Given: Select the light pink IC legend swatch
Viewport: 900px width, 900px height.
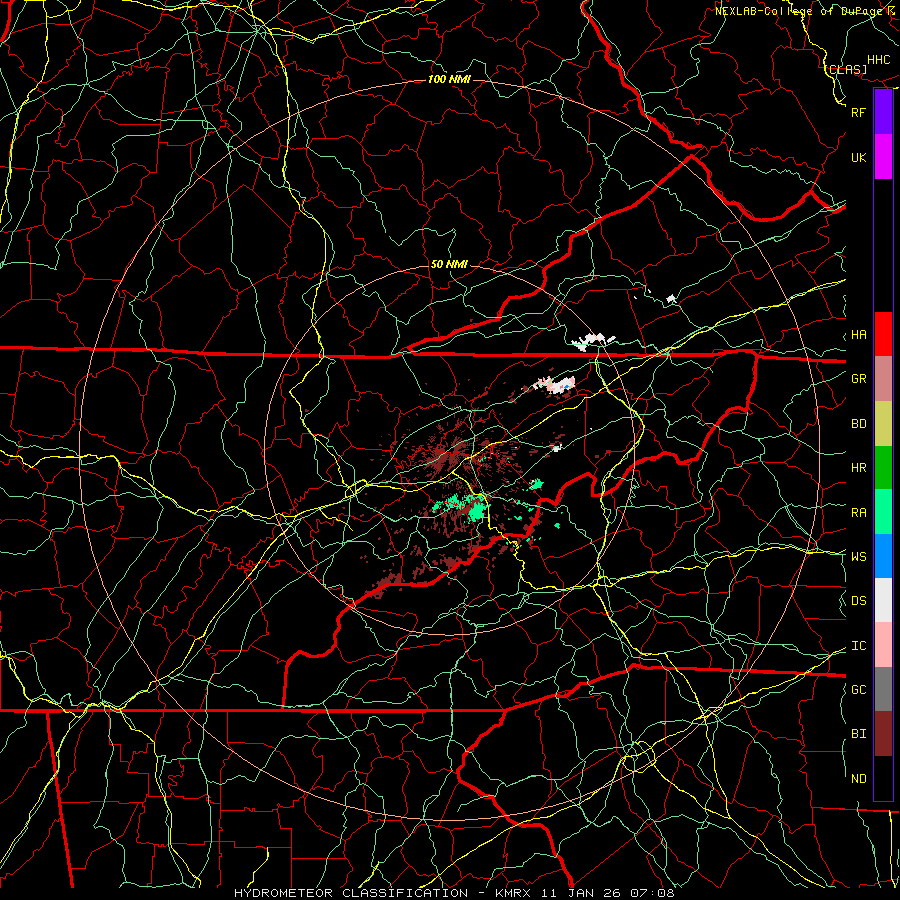Looking at the screenshot, I should [x=883, y=645].
